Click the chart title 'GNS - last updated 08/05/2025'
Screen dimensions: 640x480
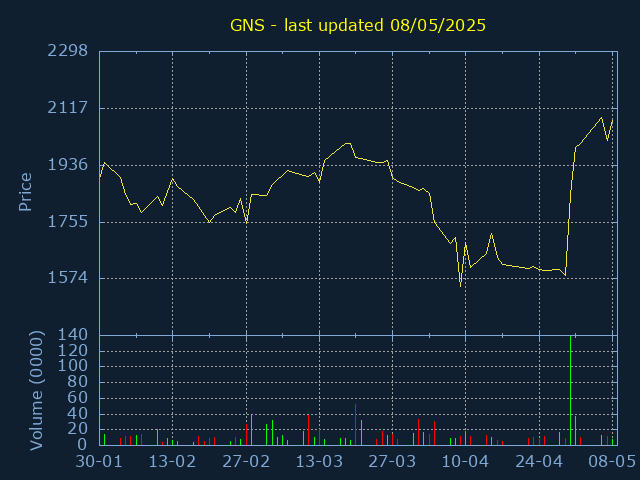click(358, 25)
